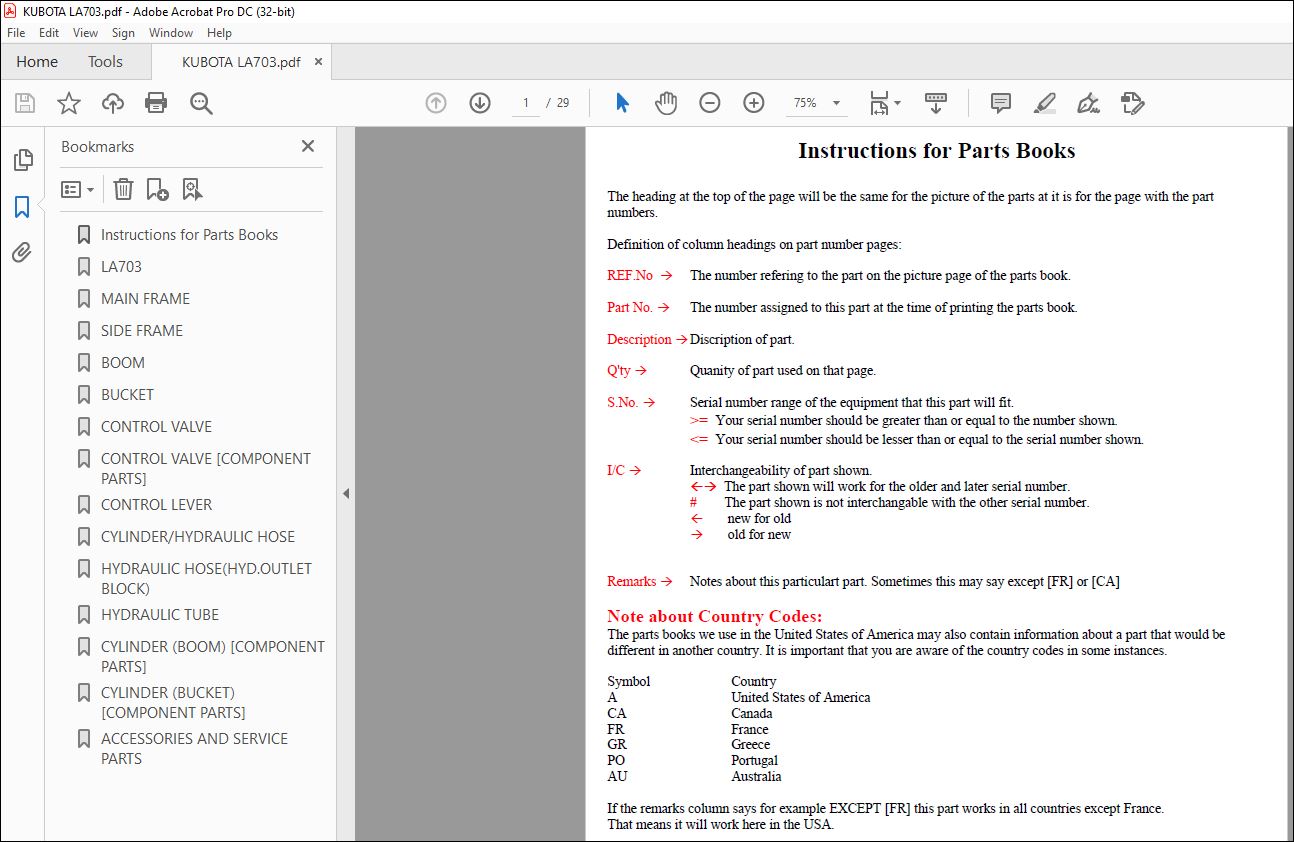1294x842 pixels.
Task: Go to the next page arrow
Action: [480, 103]
